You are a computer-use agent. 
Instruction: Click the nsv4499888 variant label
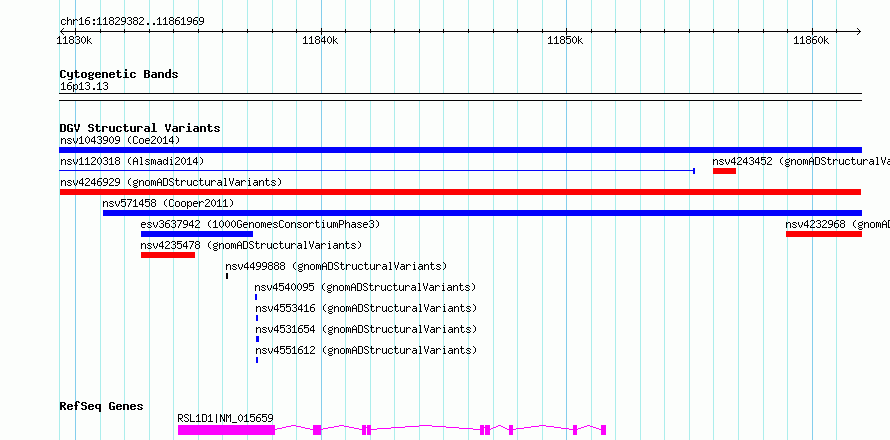336,266
